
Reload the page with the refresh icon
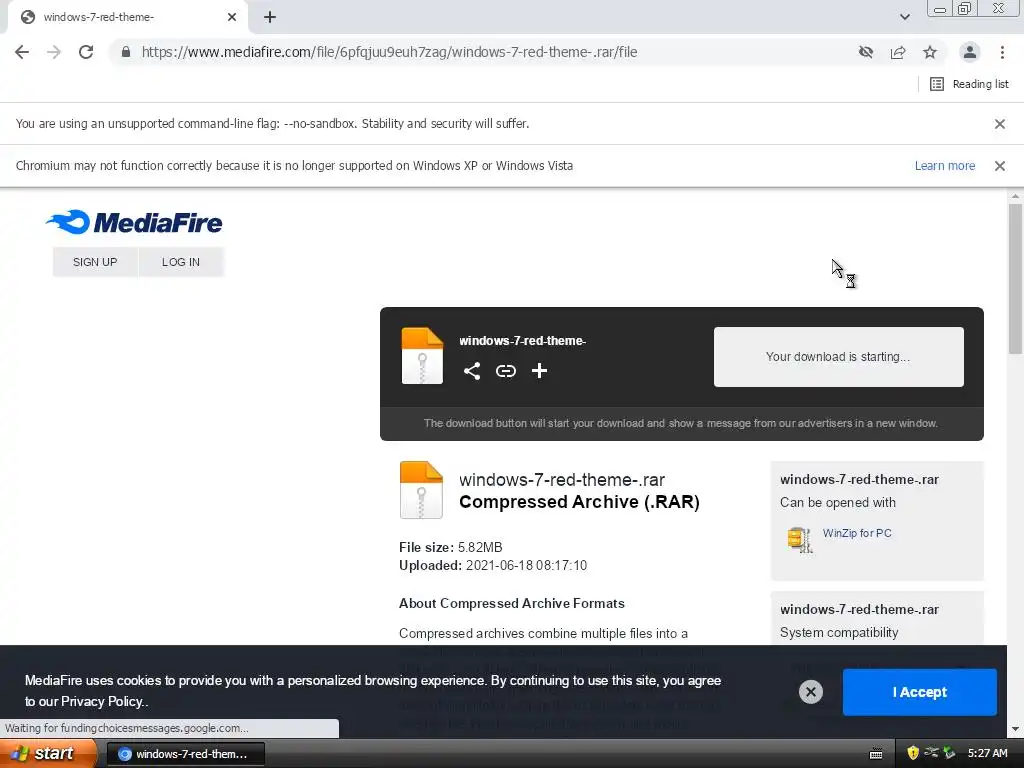pyautogui.click(x=86, y=52)
